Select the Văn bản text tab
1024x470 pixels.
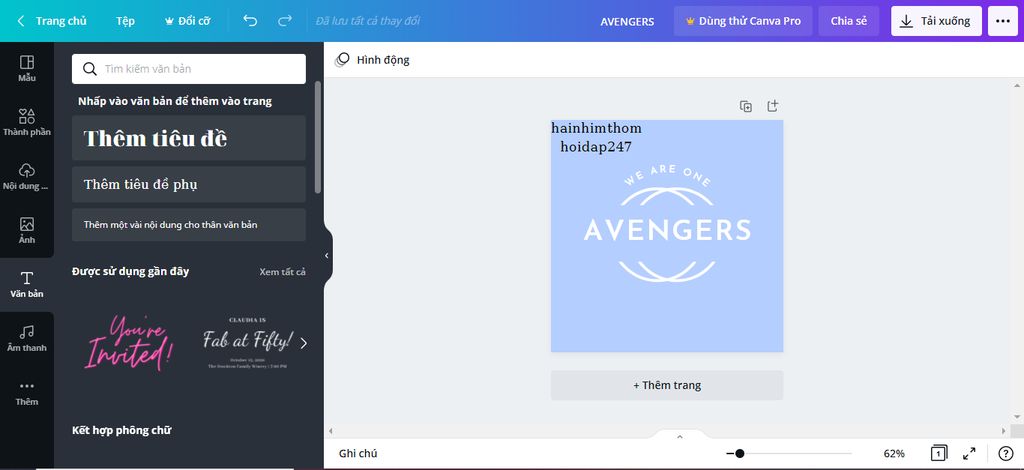coord(27,285)
